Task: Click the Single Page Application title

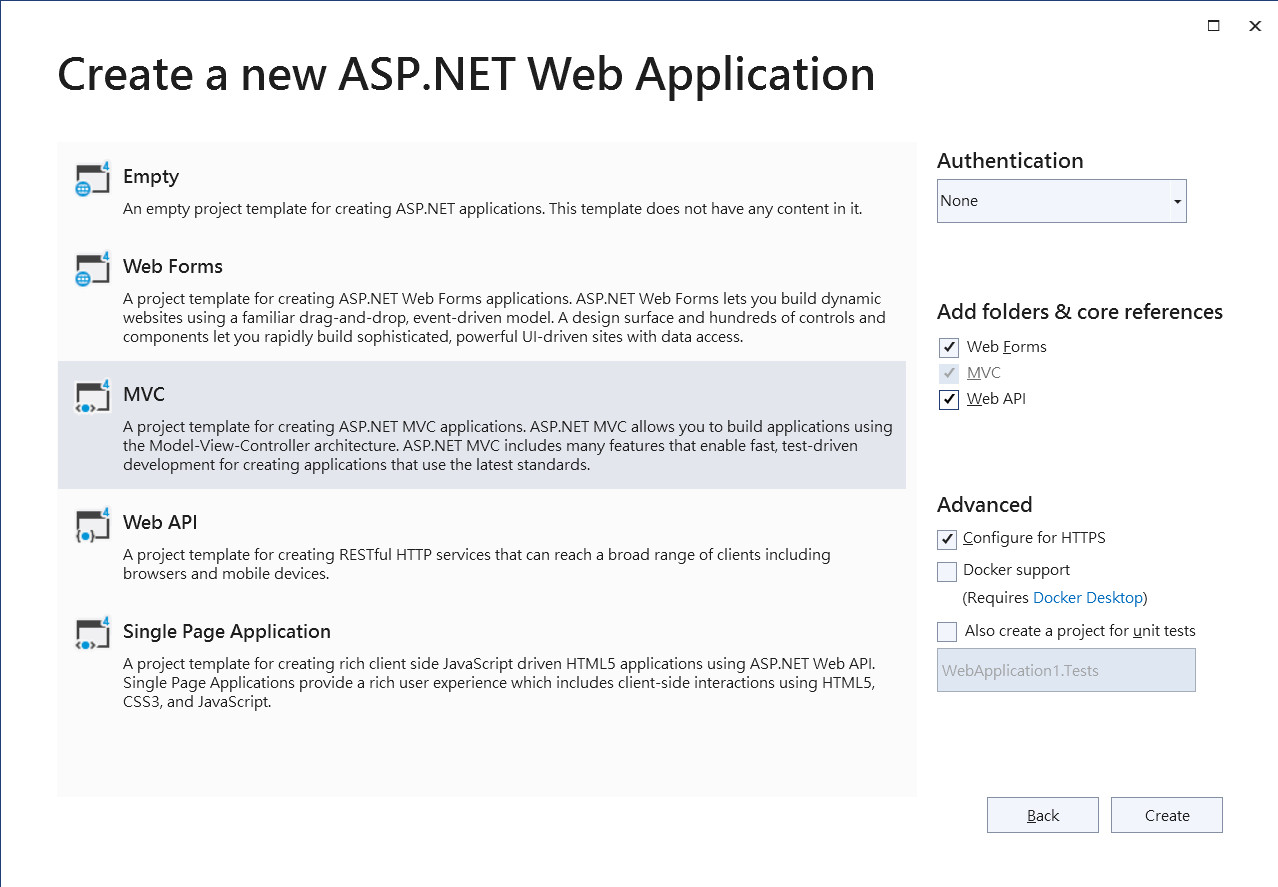Action: point(227,632)
